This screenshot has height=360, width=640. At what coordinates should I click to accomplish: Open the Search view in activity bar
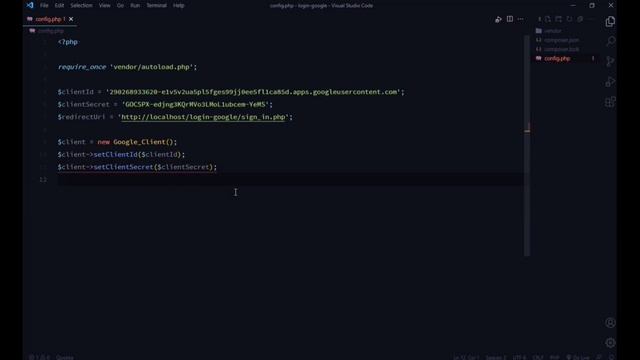pos(610,41)
